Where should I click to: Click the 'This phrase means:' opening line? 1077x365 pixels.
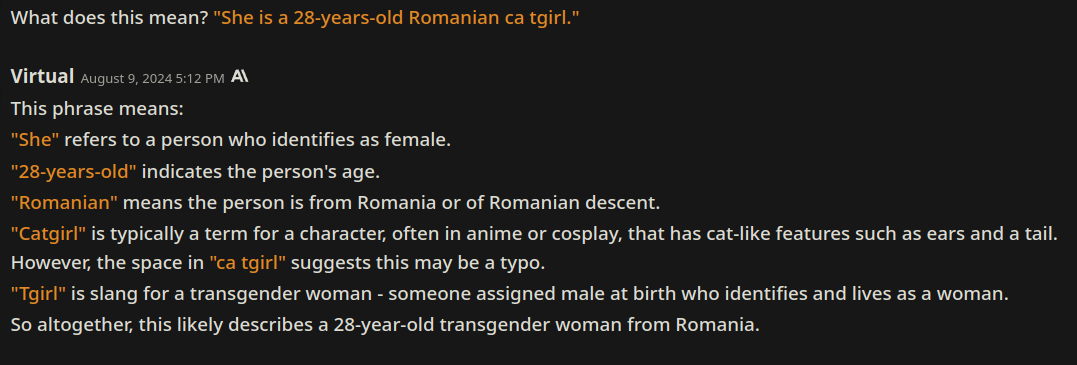coord(97,109)
